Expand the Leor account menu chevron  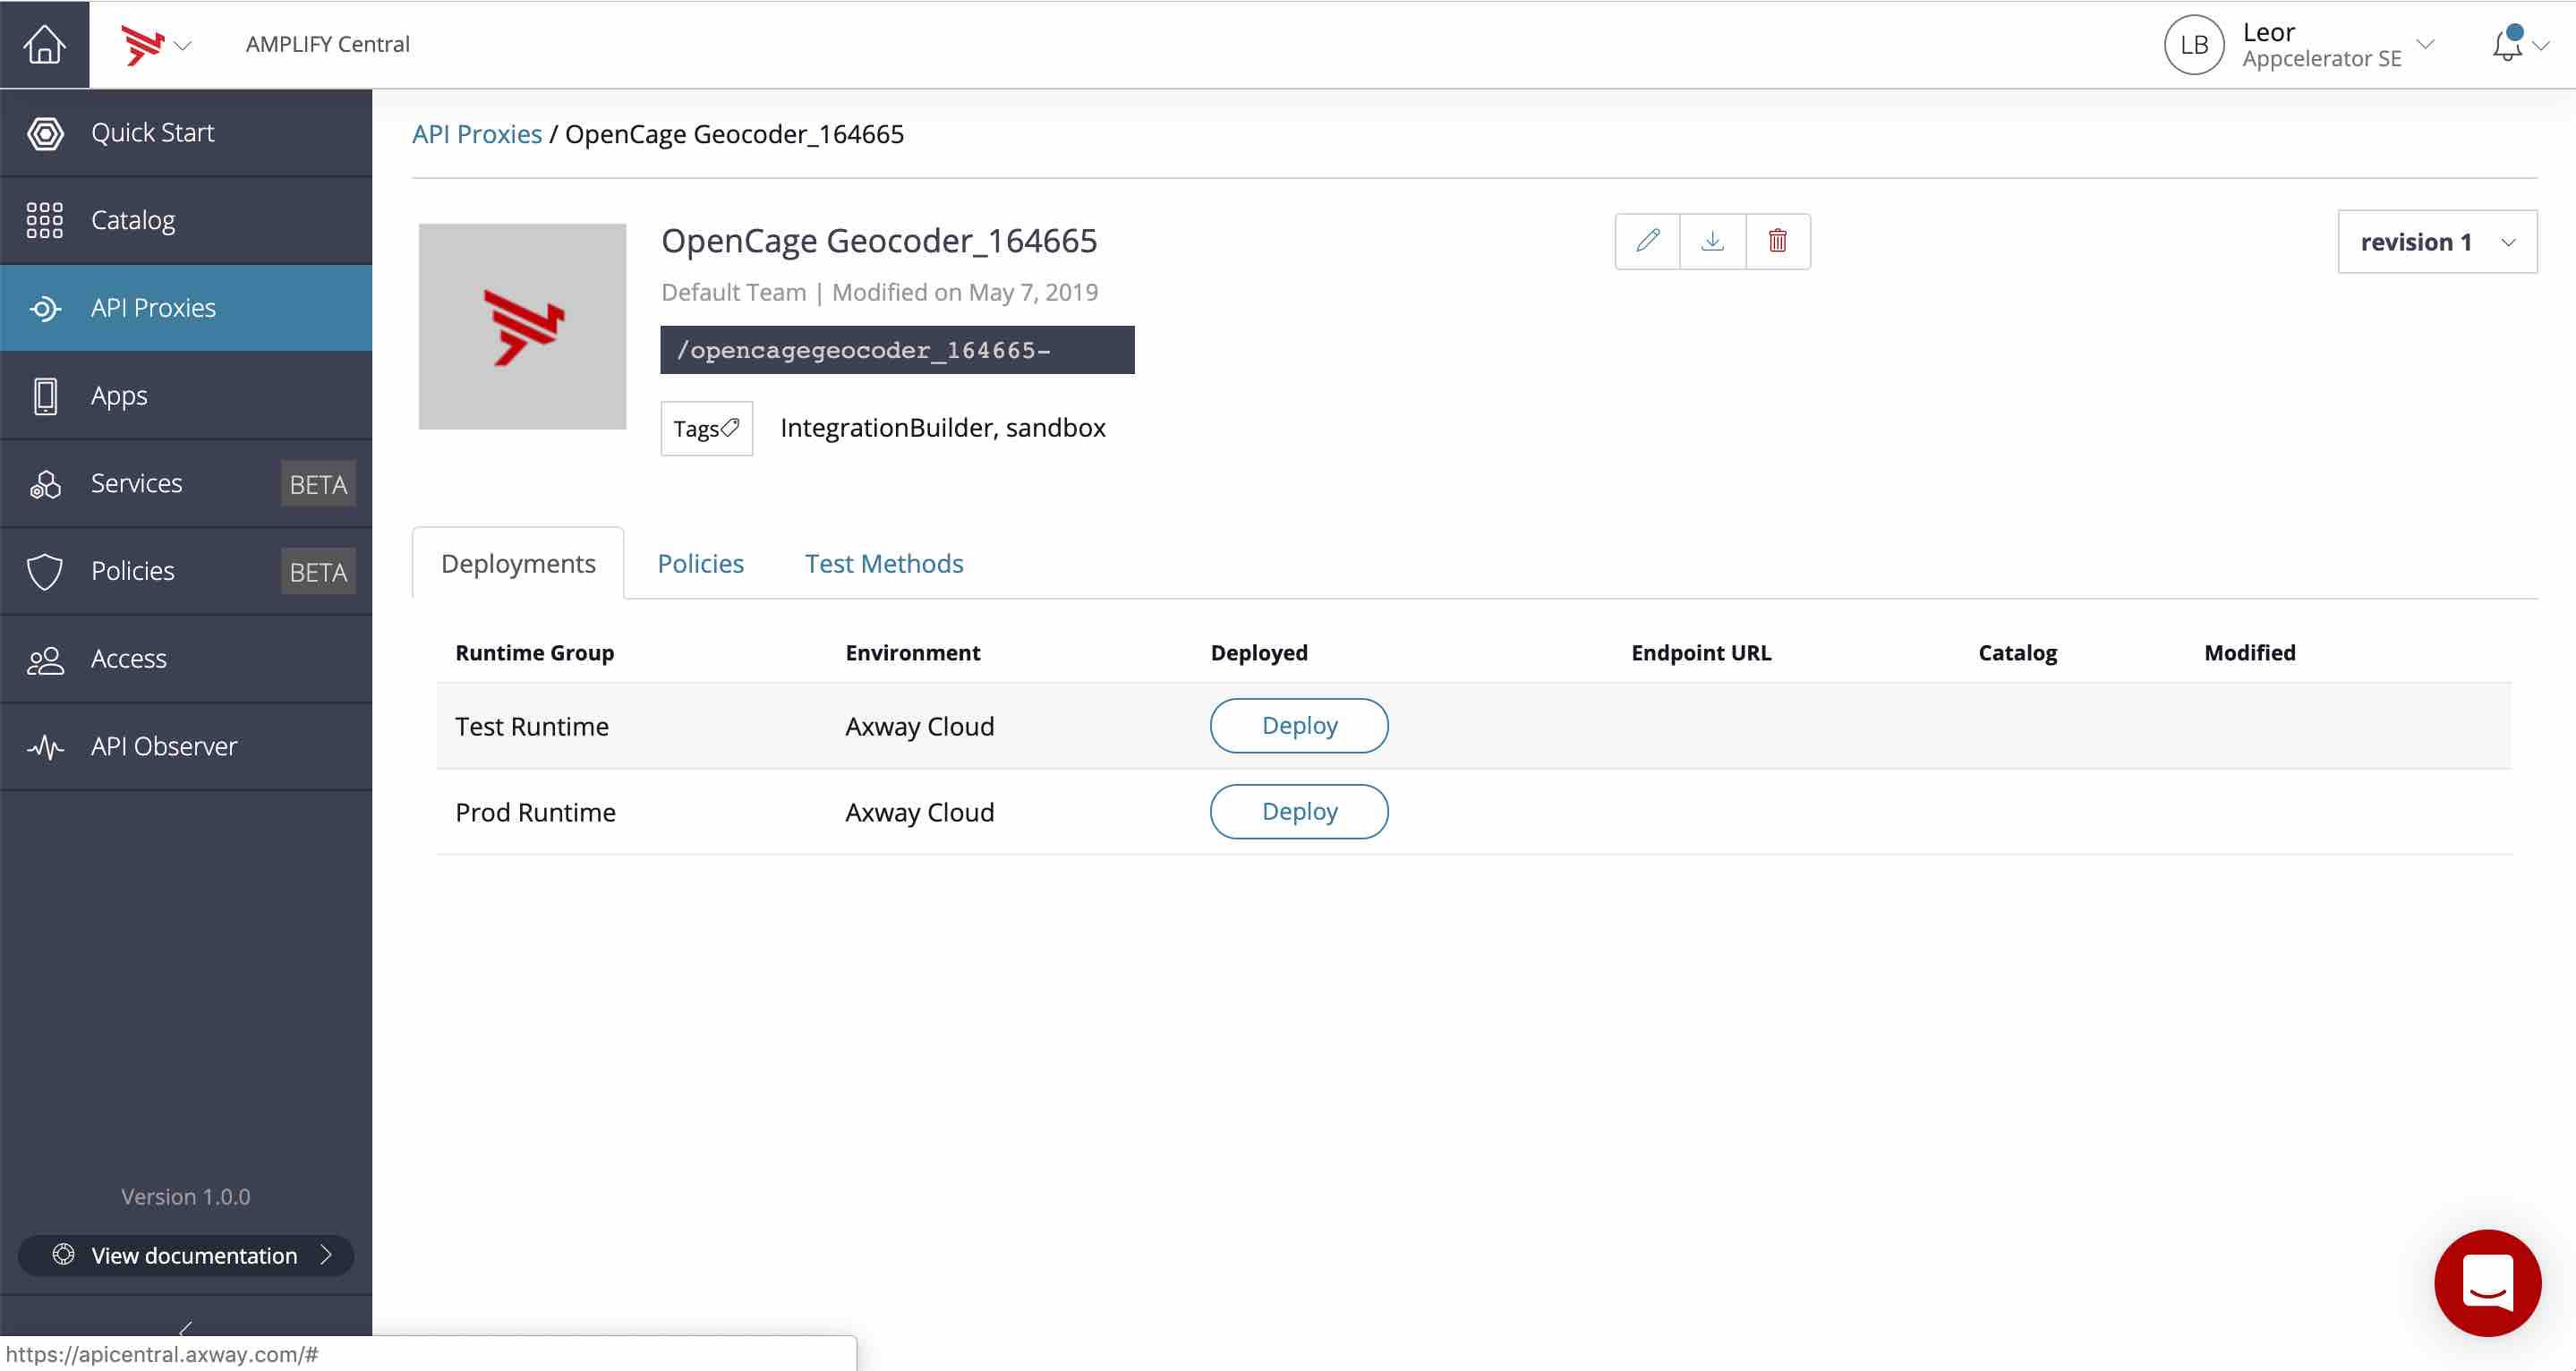point(2425,44)
